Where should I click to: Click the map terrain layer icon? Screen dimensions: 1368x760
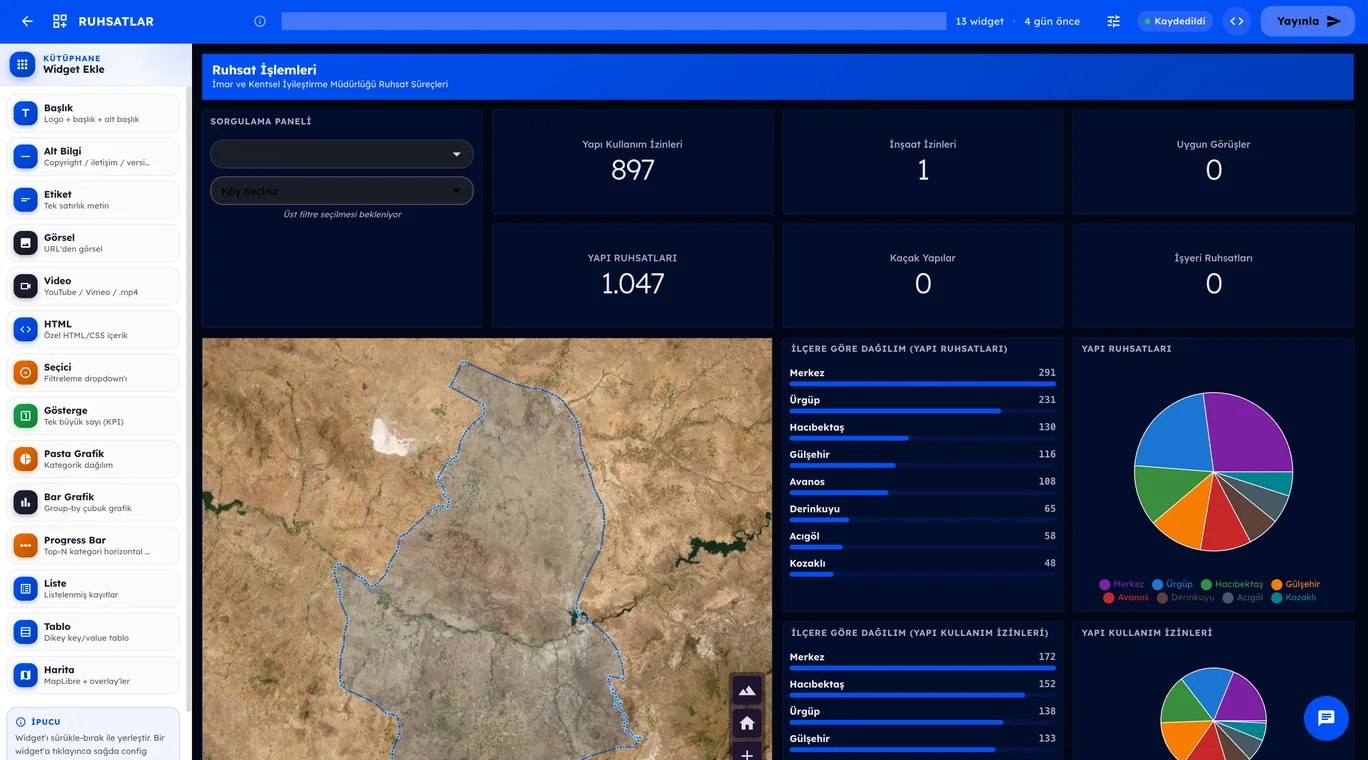tap(747, 690)
